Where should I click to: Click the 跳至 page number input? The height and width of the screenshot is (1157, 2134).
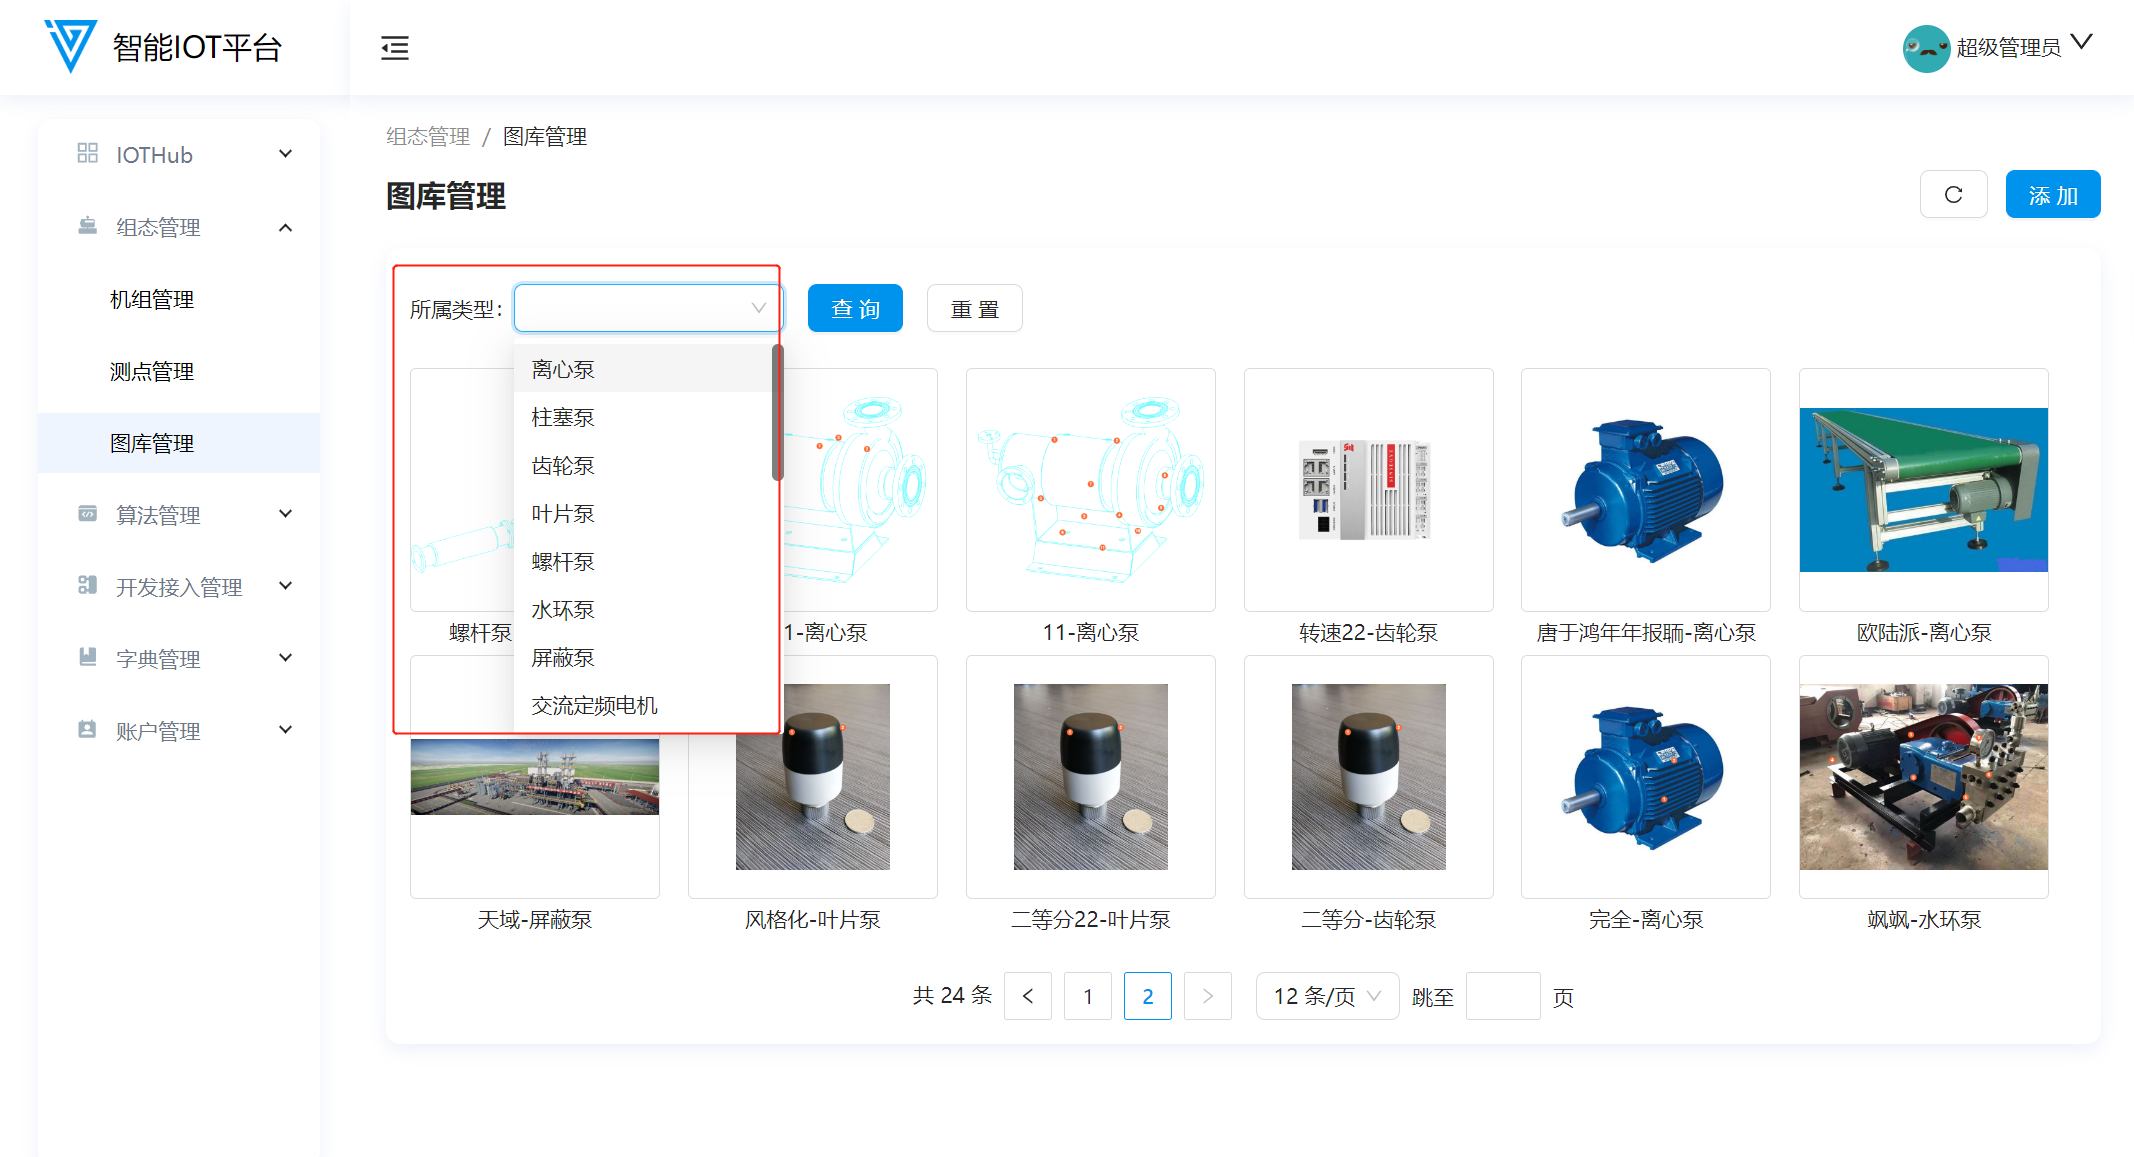pyautogui.click(x=1502, y=996)
